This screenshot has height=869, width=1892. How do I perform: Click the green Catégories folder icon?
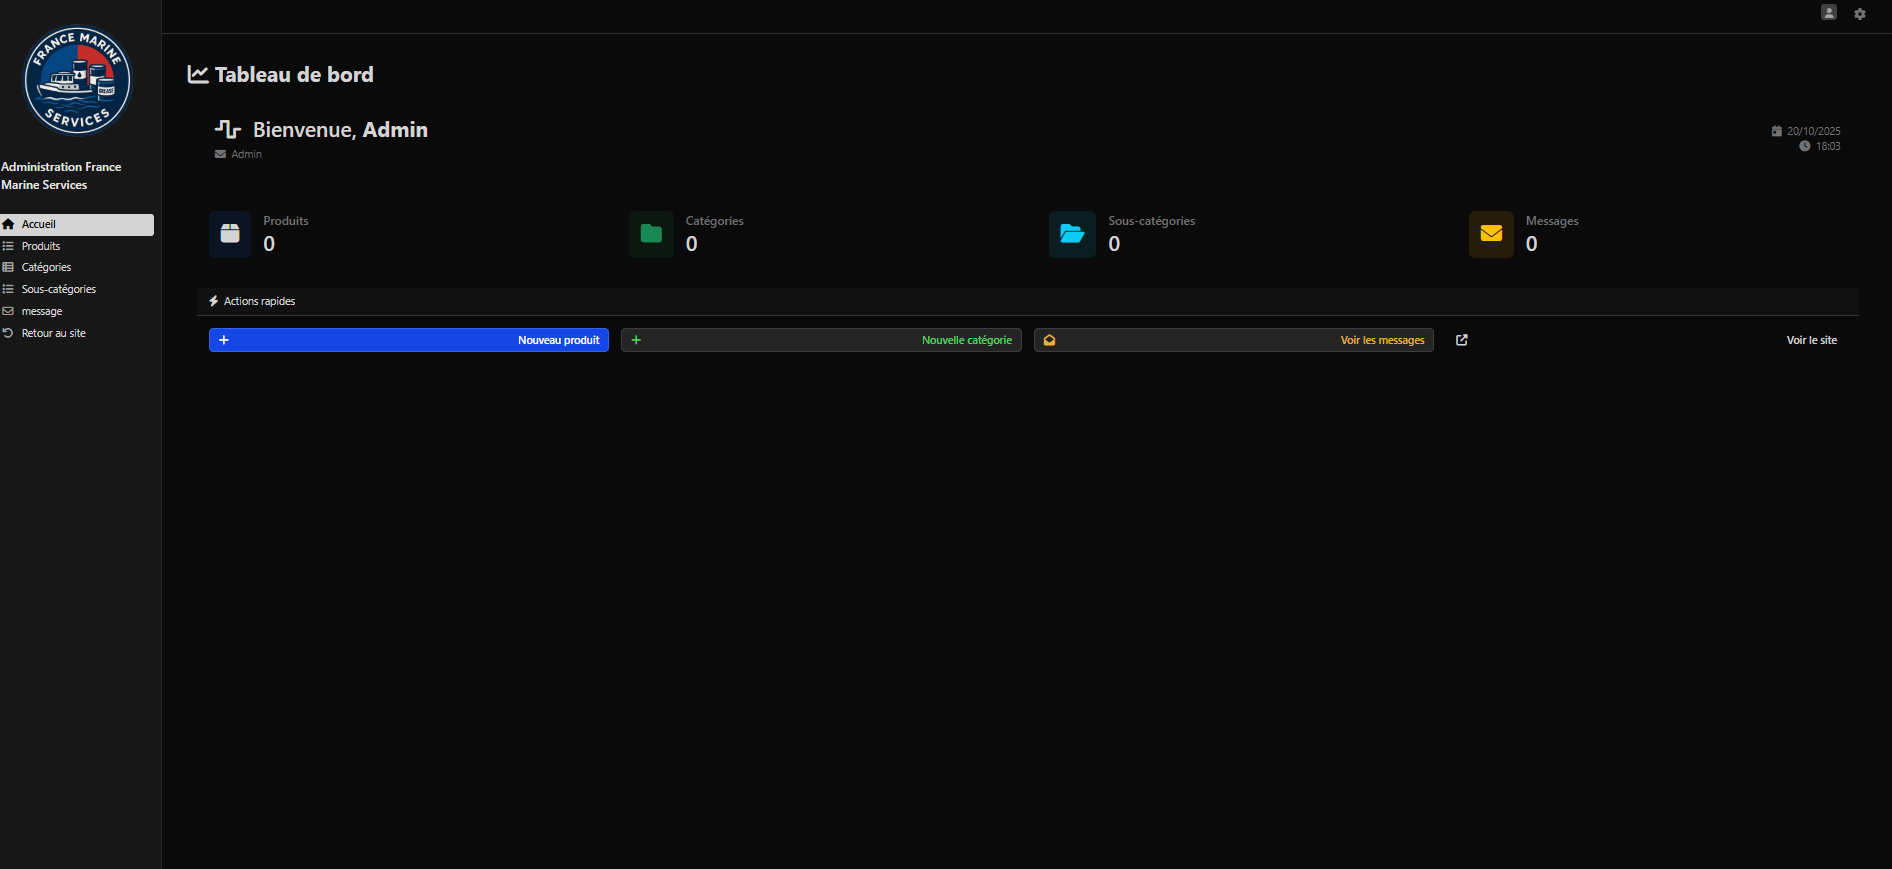(x=651, y=234)
